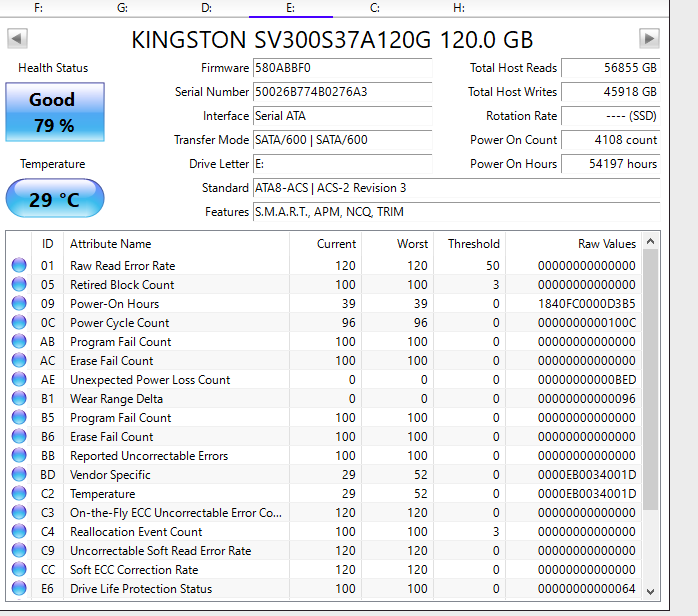
Task: Click the Features field
Action: [456, 212]
